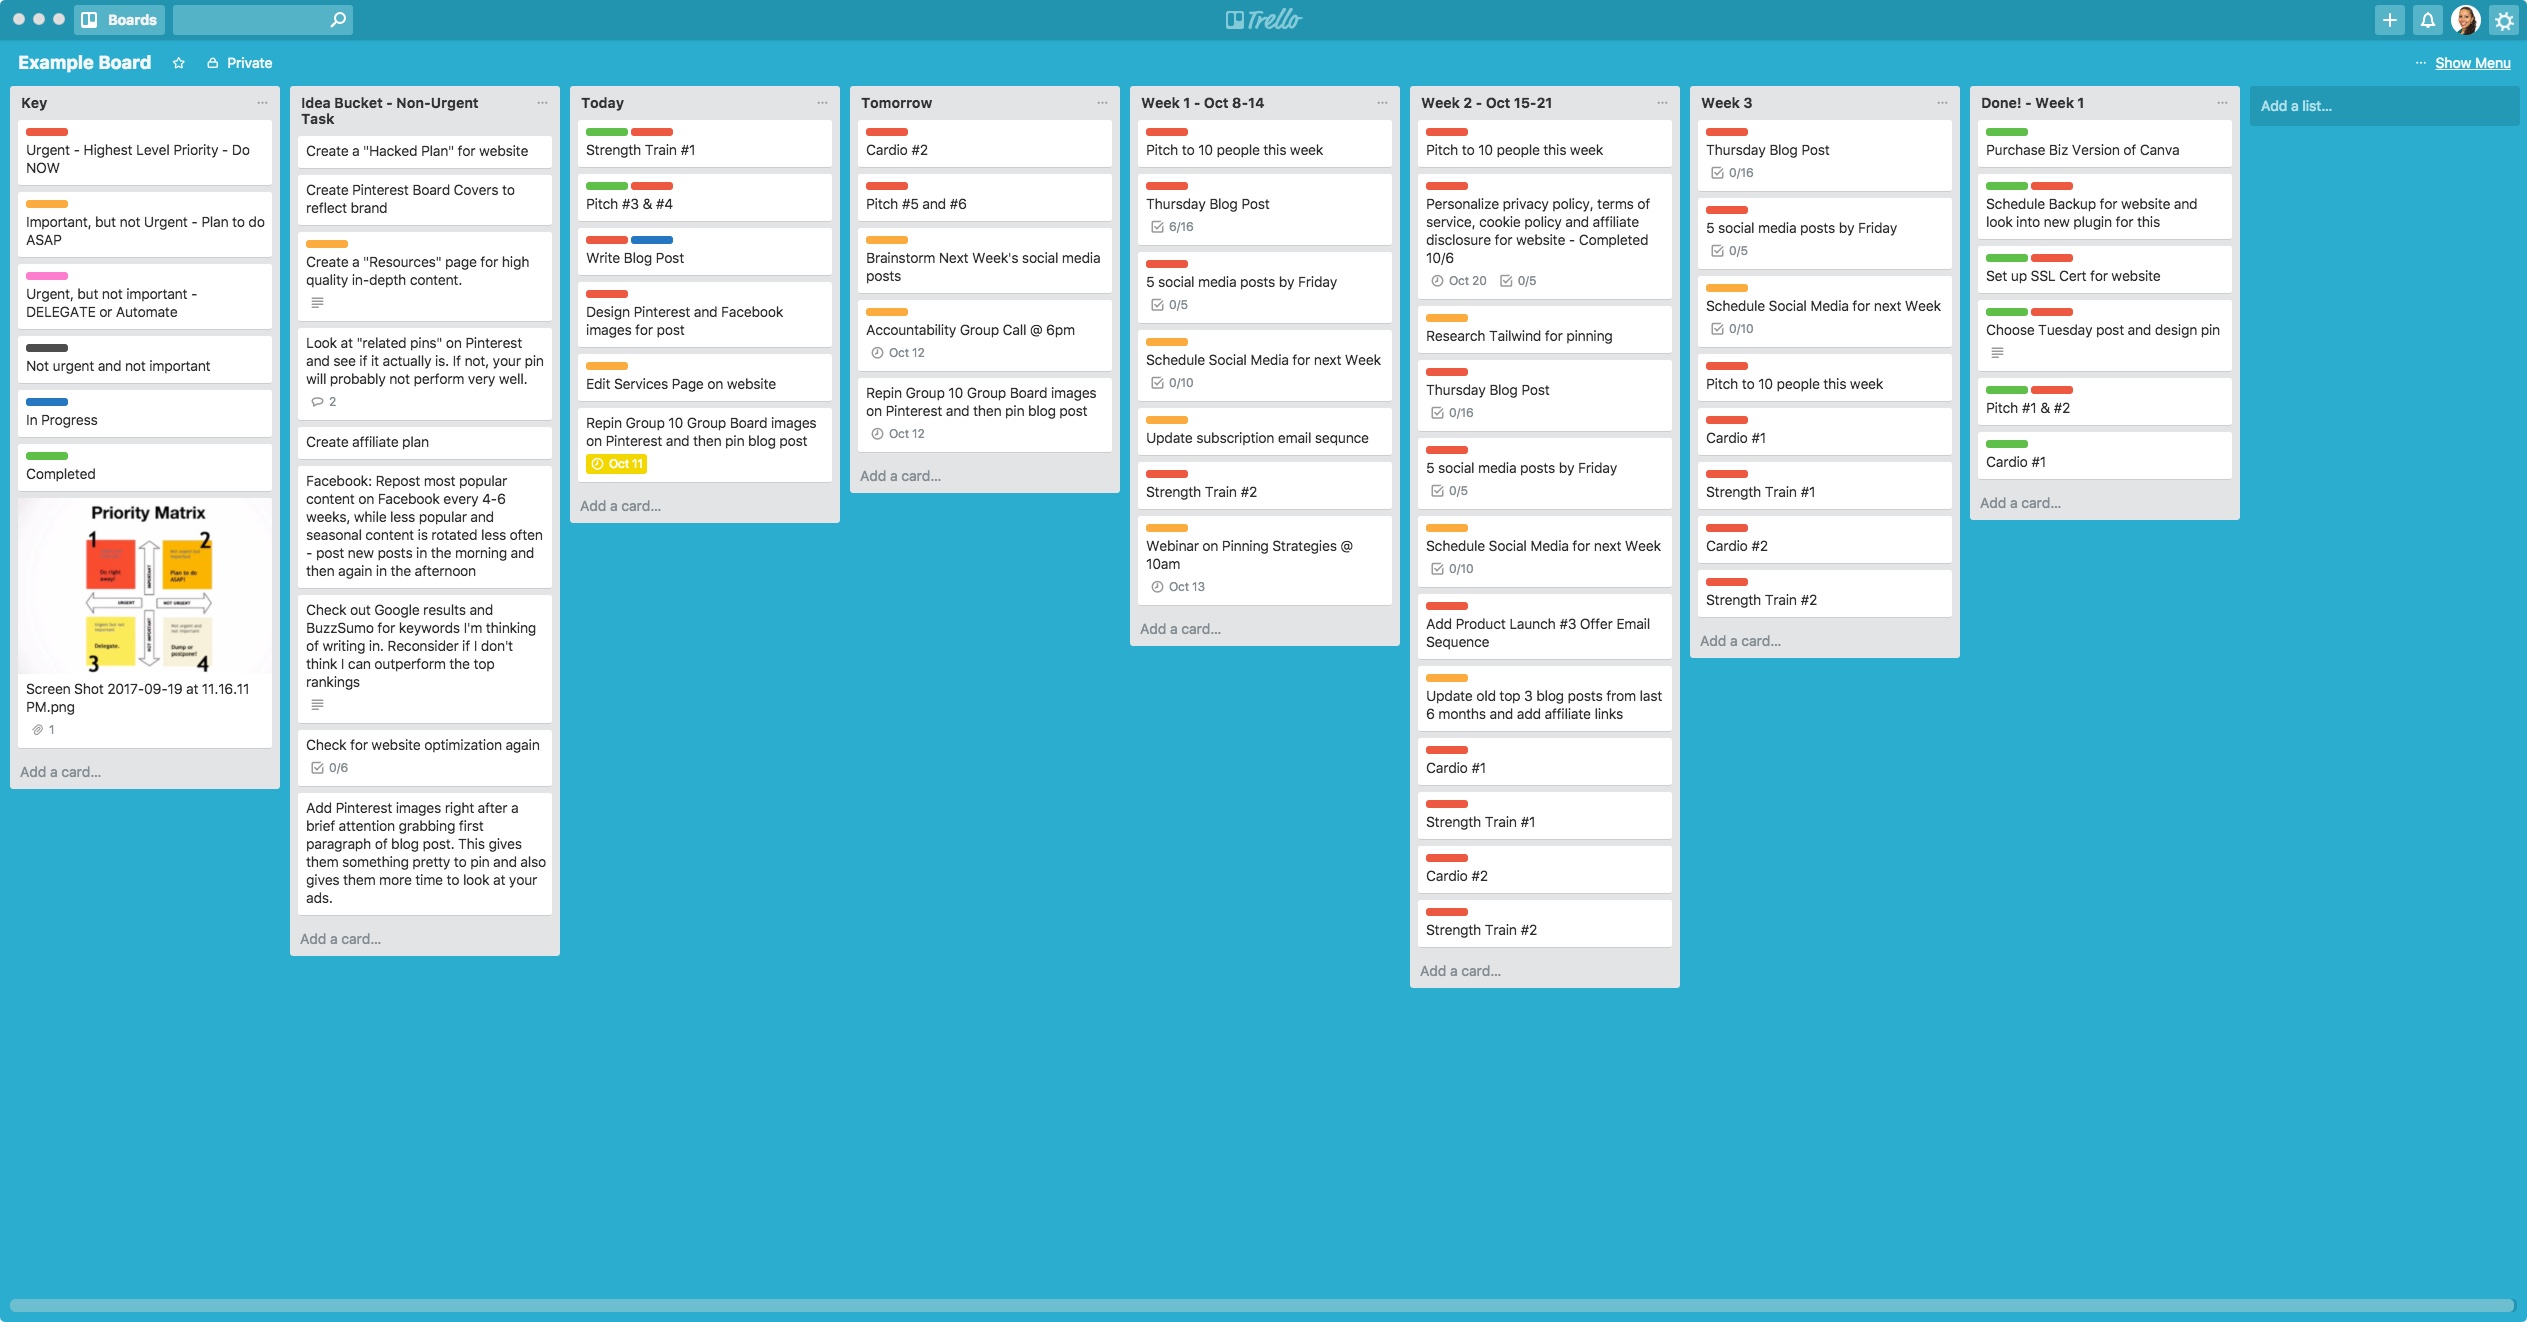Screen dimensions: 2527x1322
Task: Open the Week 3 list options menu
Action: click(1942, 103)
